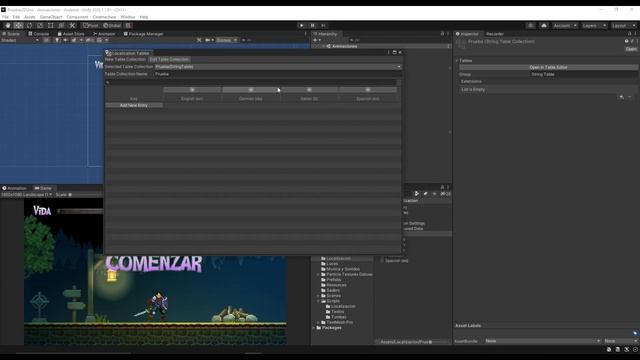Open the Shaded draw mode dropdown
Image resolution: width=640 pixels, height=360 pixels.
[20, 40]
